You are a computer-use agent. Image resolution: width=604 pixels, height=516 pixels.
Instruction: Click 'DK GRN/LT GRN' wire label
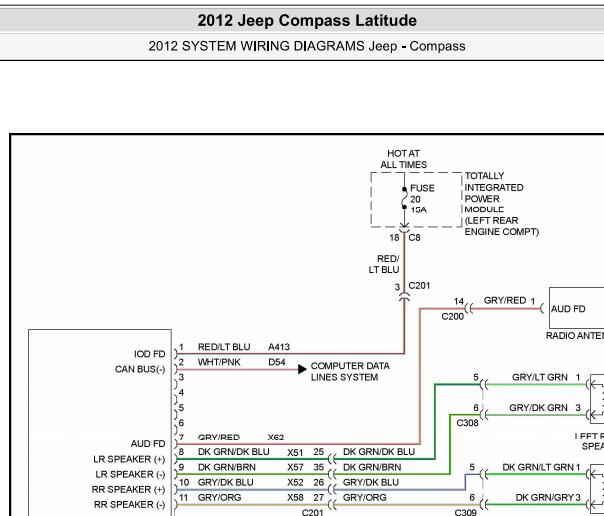[x=539, y=467]
